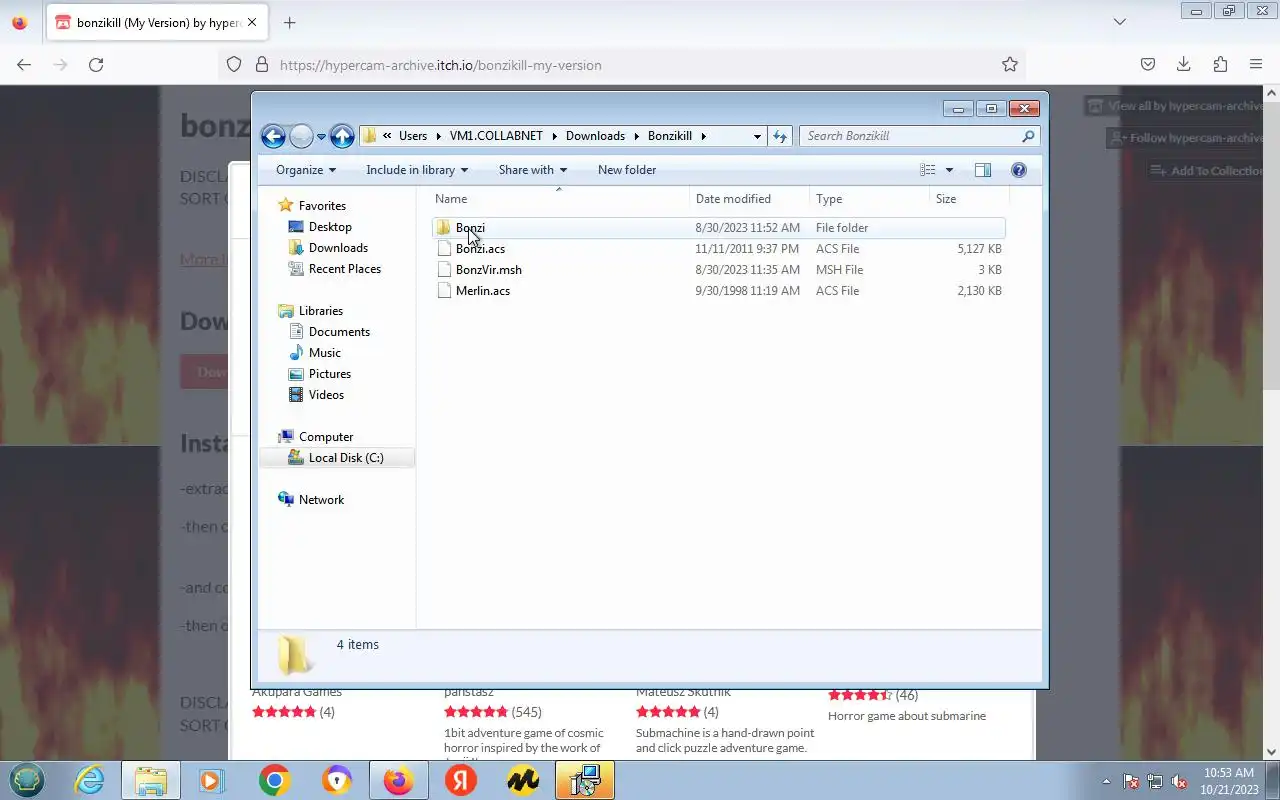Open Firefox extensions menu

click(x=1220, y=65)
